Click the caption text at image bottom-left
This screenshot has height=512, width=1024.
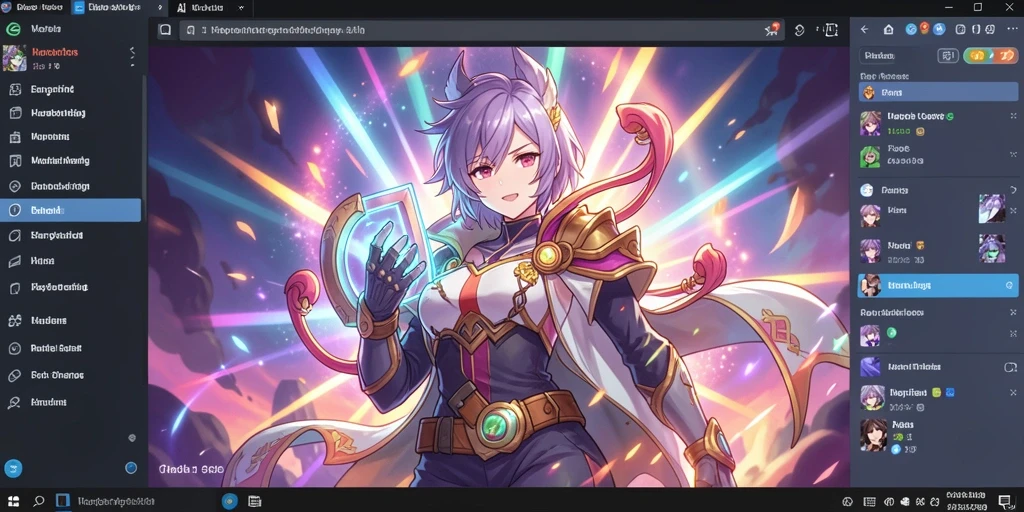(x=191, y=469)
